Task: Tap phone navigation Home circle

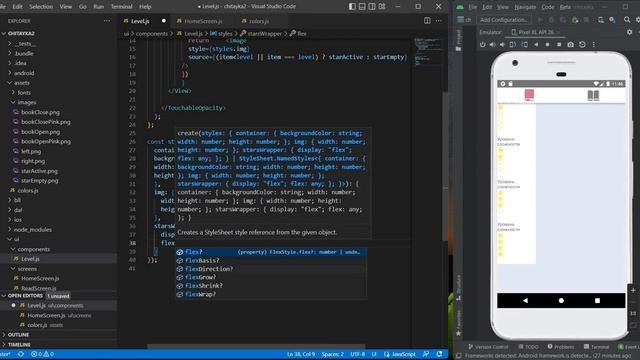Action: (561, 300)
